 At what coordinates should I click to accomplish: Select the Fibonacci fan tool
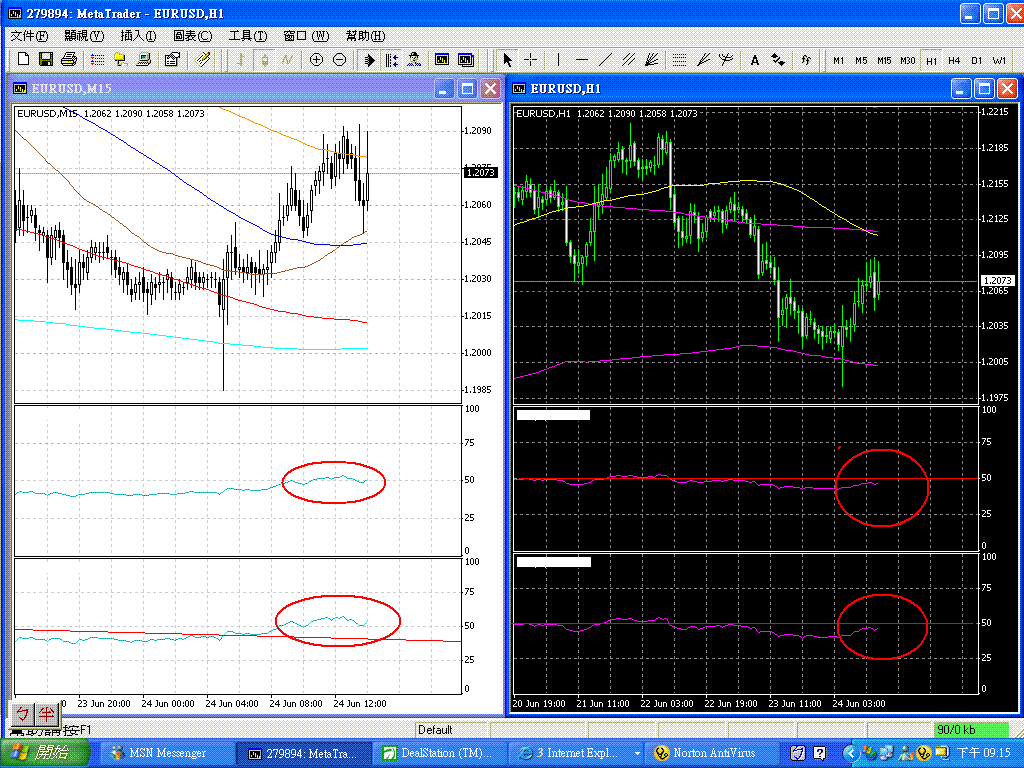703,59
